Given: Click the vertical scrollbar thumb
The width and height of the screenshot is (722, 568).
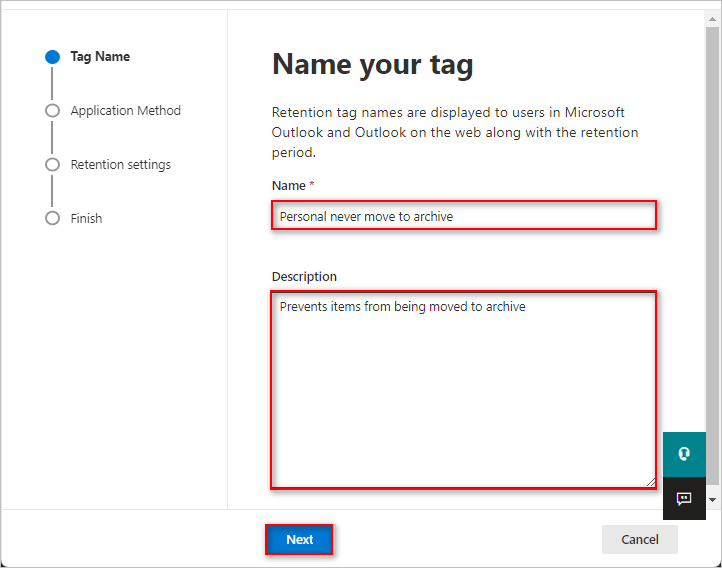Looking at the screenshot, I should (712, 255).
